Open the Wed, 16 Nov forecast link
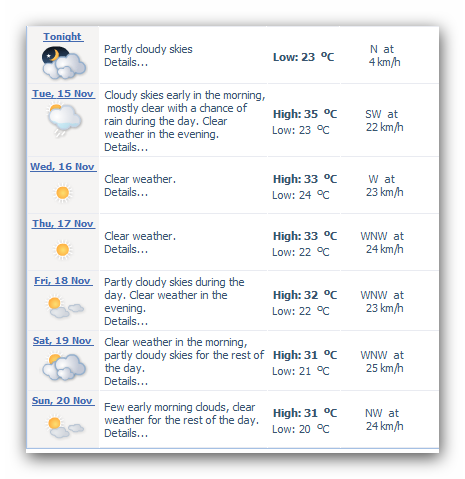 62,166
